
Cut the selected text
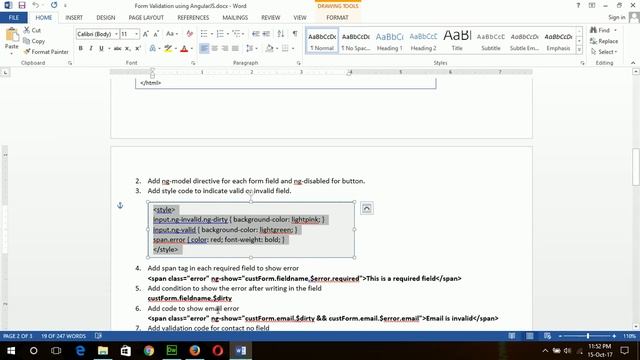(x=32, y=30)
